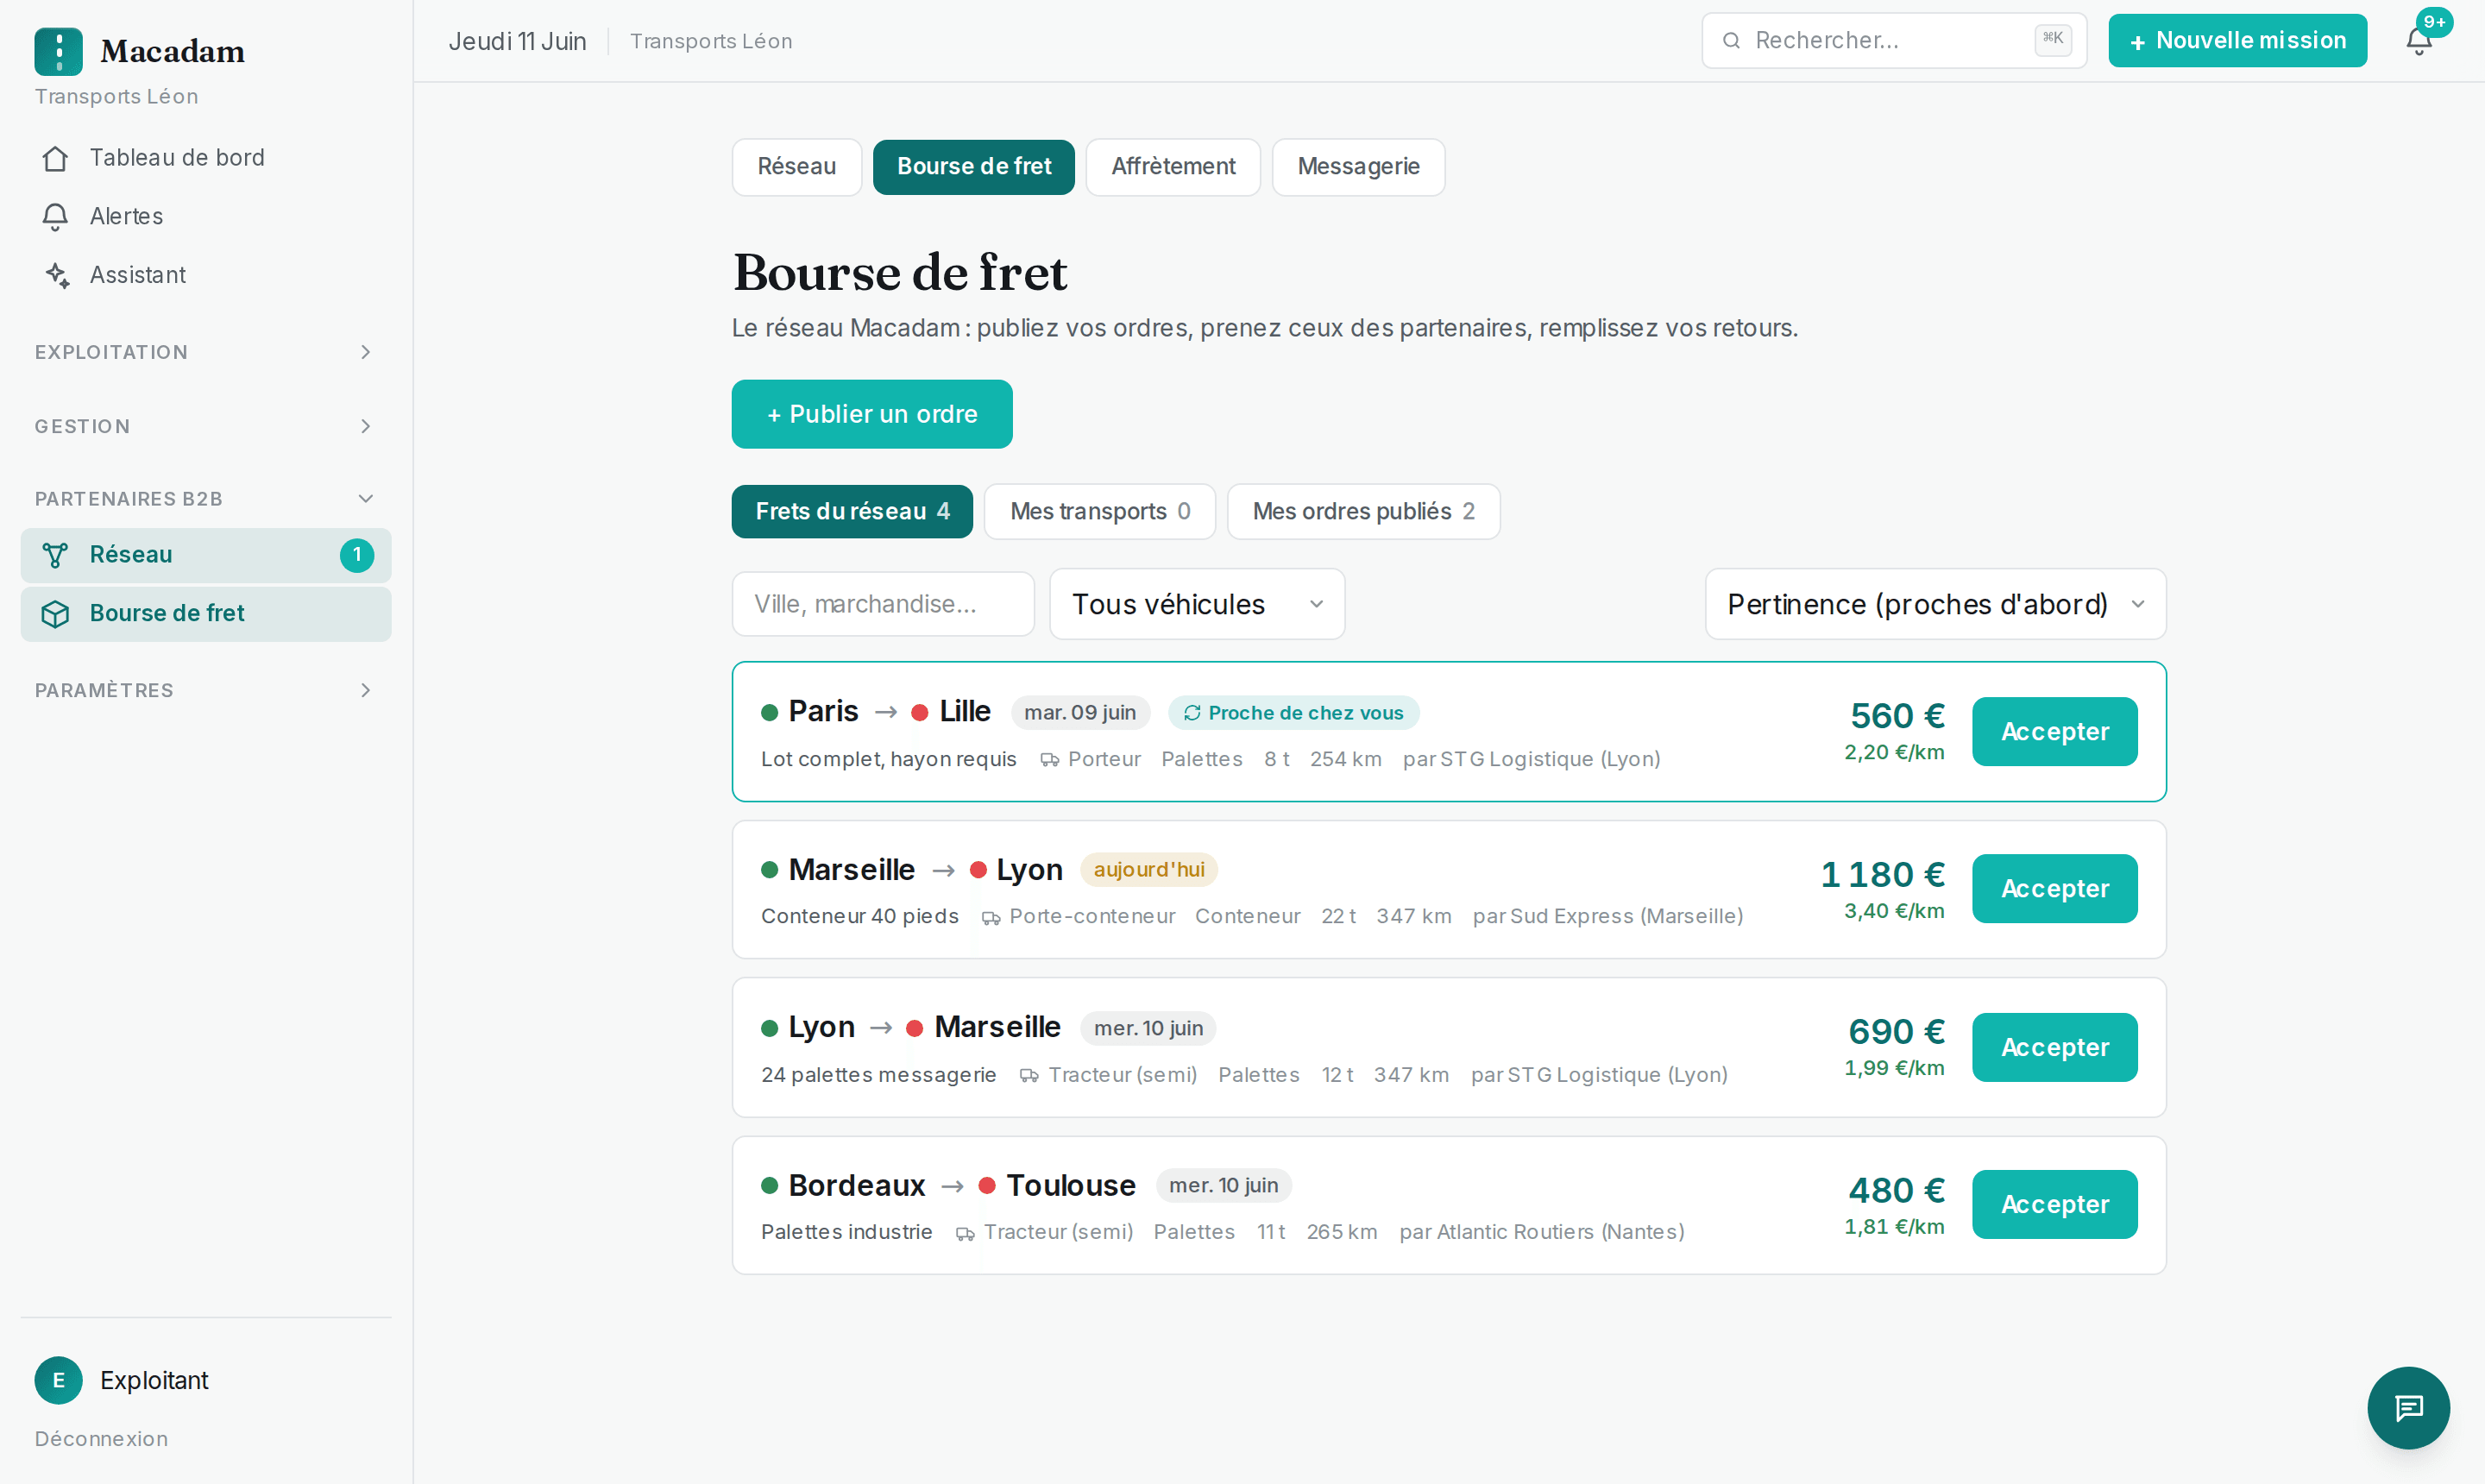2485x1484 pixels.
Task: Open Alertes menu entry
Action: [x=206, y=216]
